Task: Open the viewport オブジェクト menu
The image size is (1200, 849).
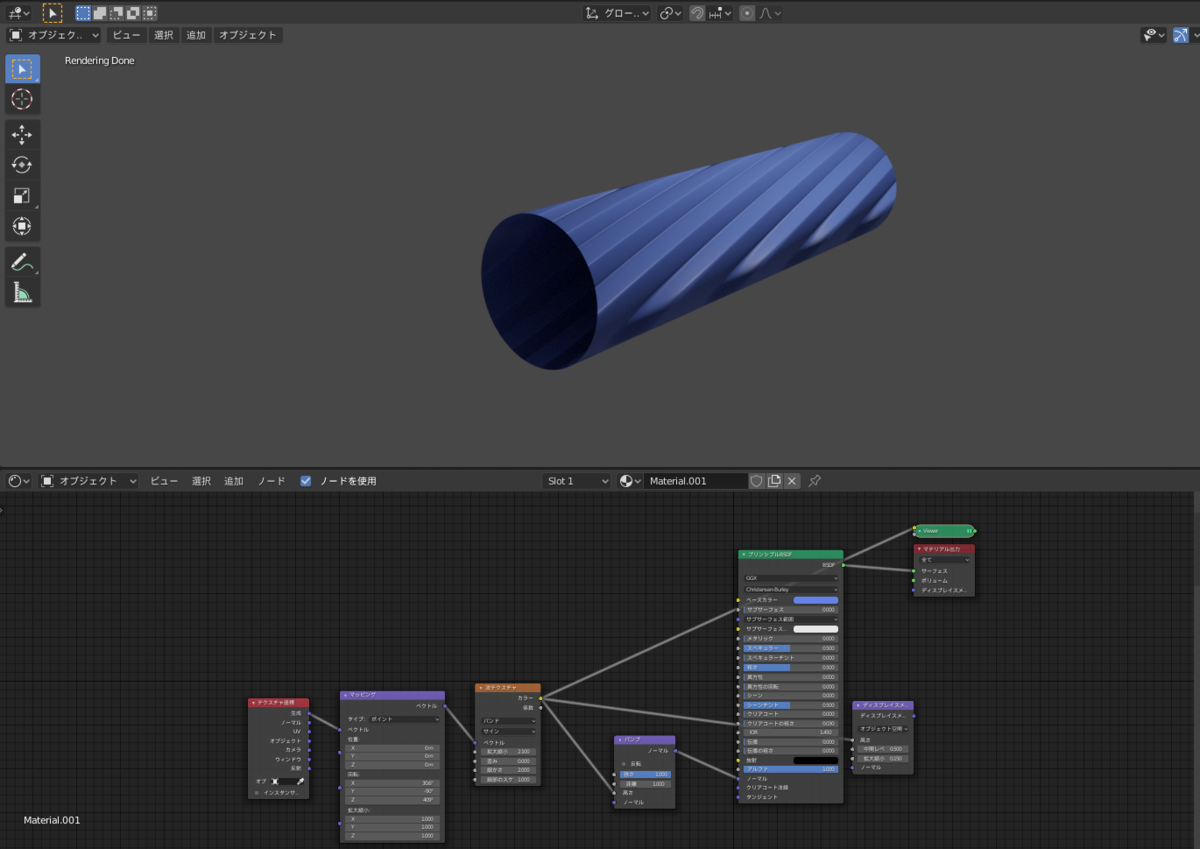Action: coord(248,35)
